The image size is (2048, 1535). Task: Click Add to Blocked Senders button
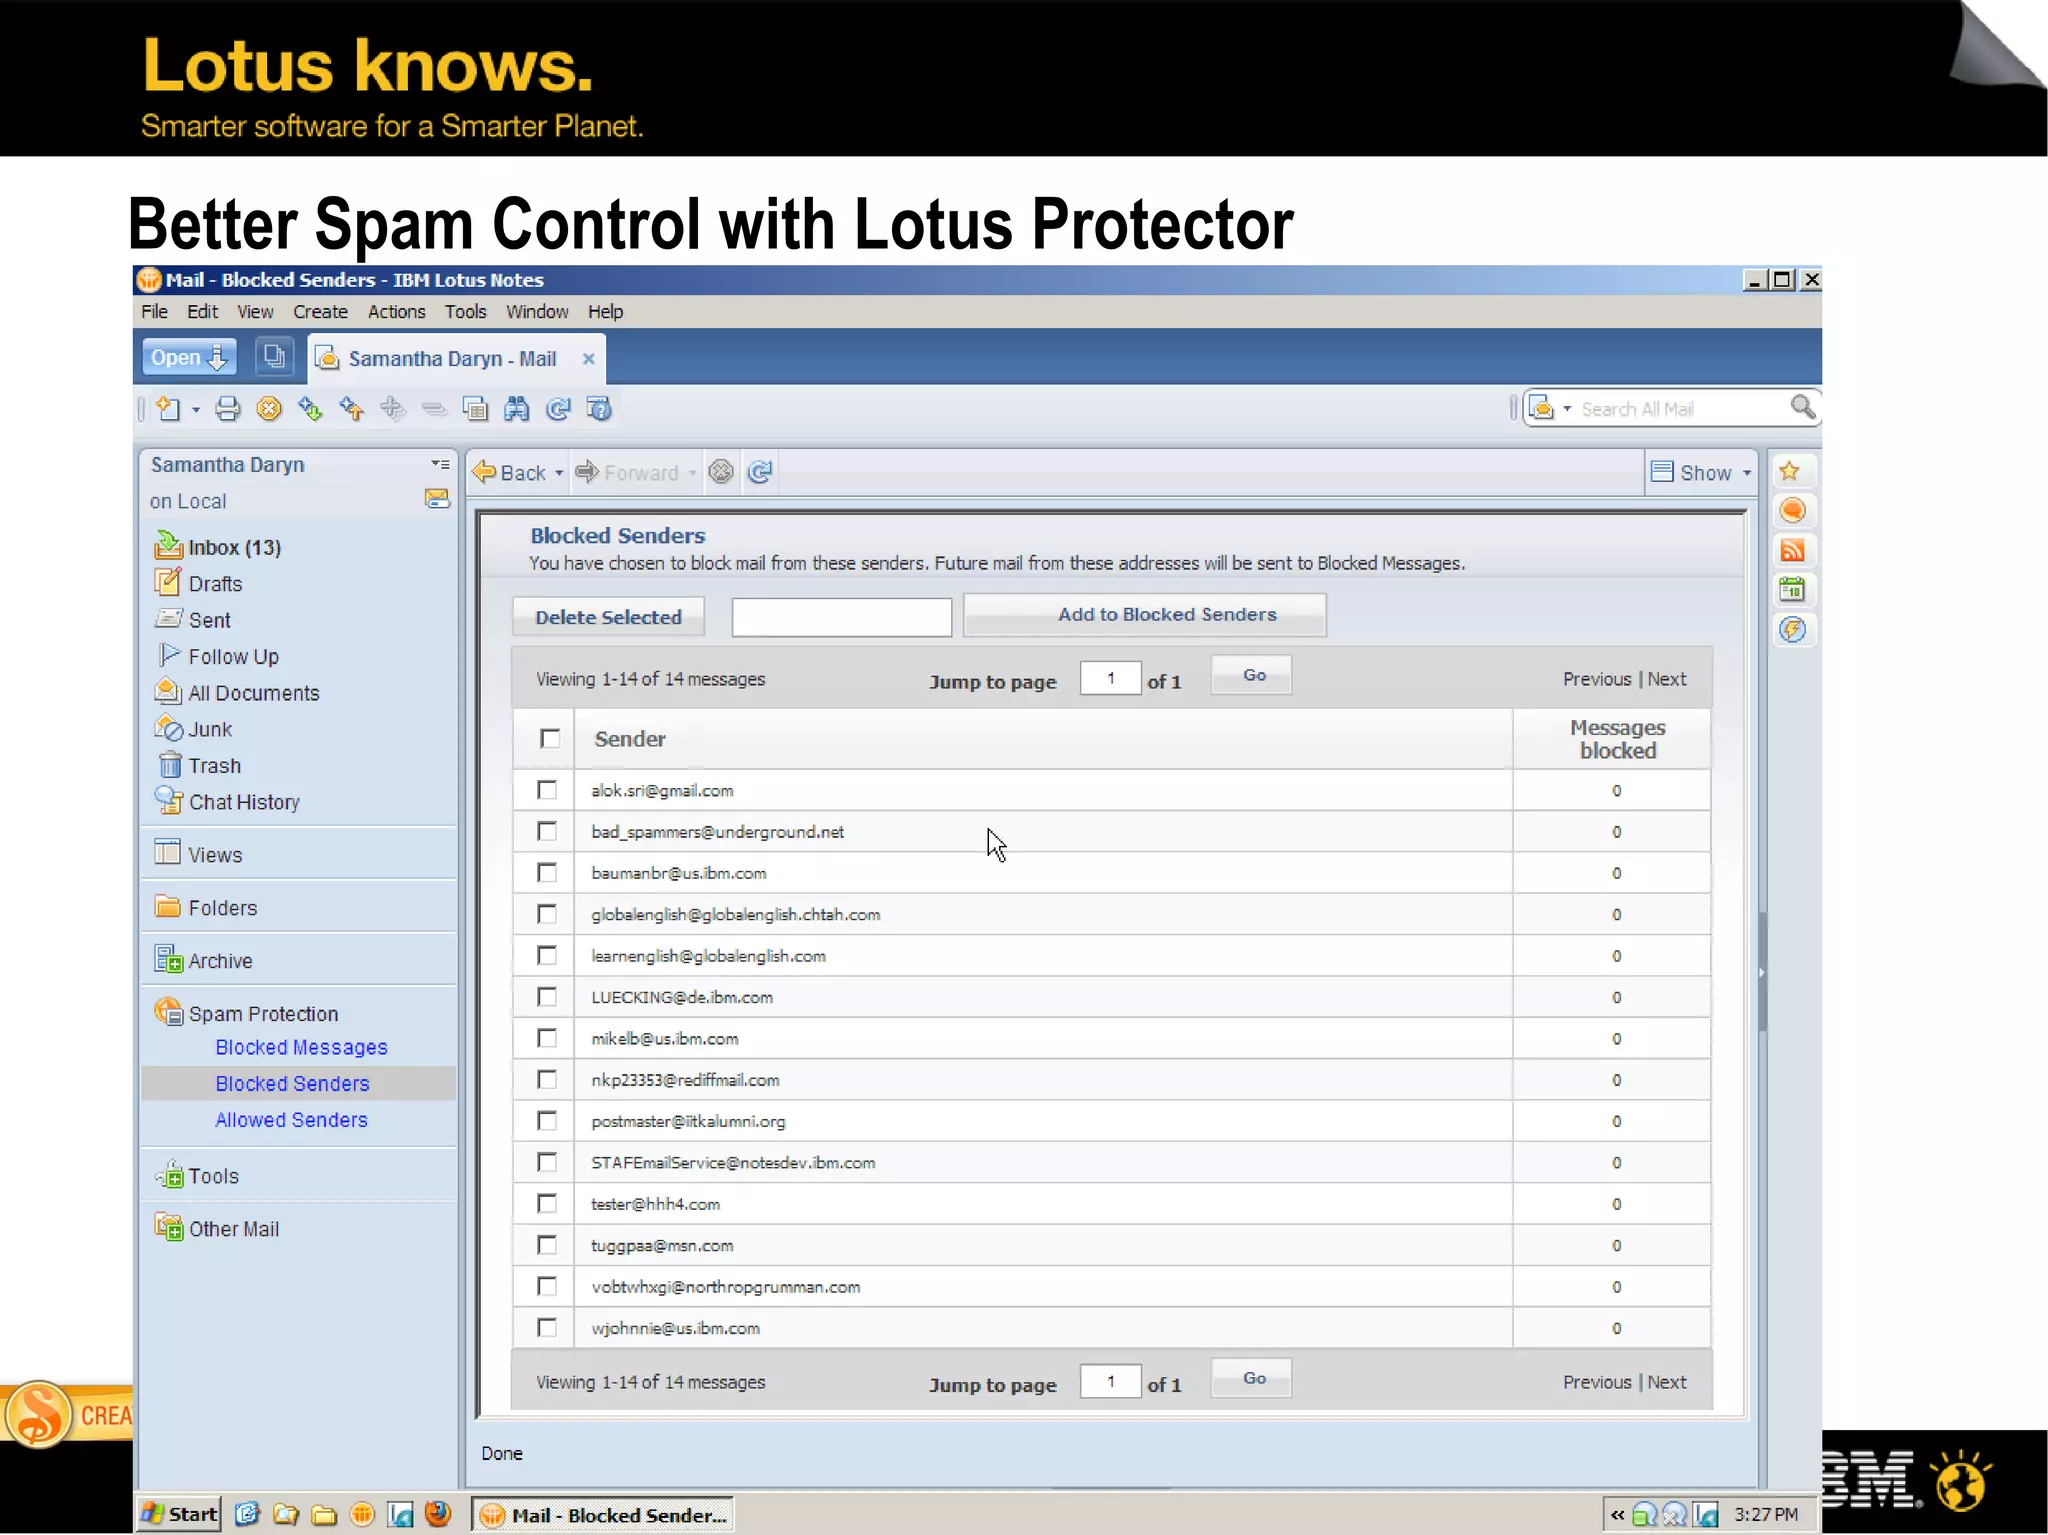pyautogui.click(x=1145, y=615)
